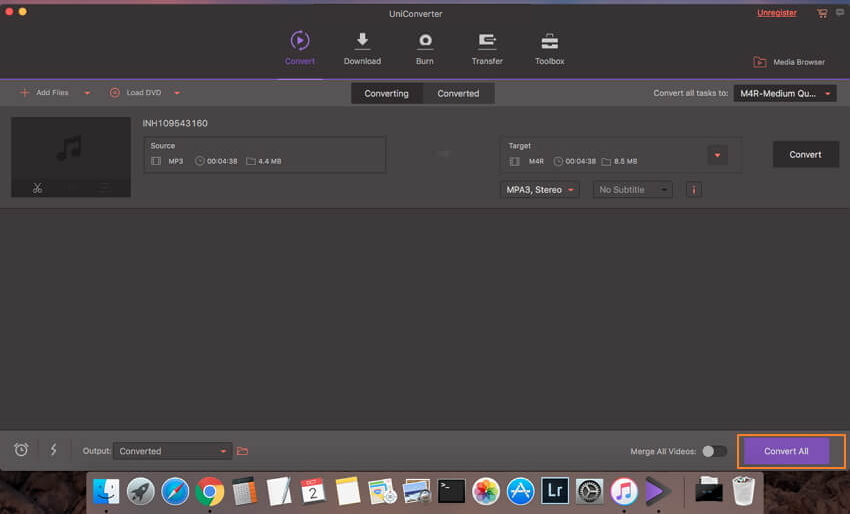Open the Toolbox section
The height and width of the screenshot is (514, 850).
click(550, 48)
